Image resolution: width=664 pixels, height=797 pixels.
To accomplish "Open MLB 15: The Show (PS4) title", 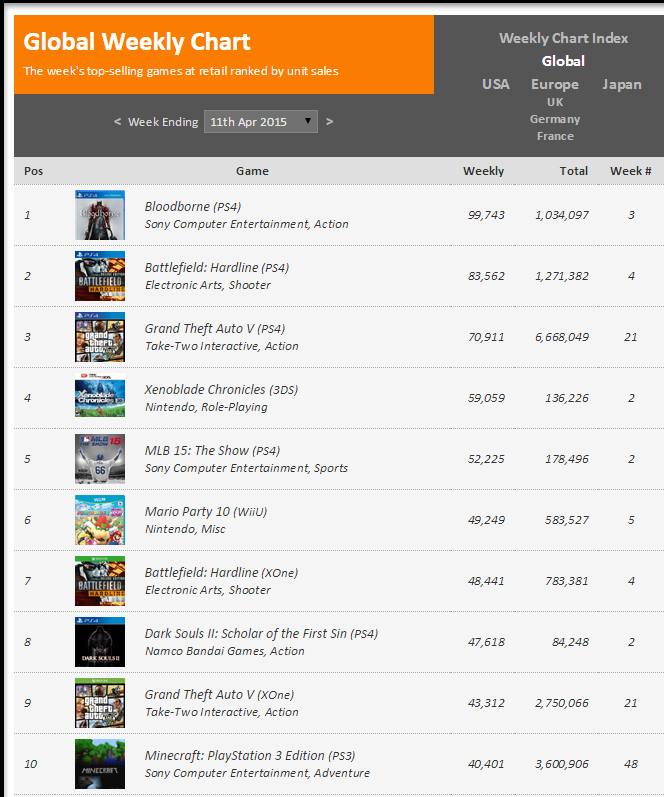I will point(212,451).
